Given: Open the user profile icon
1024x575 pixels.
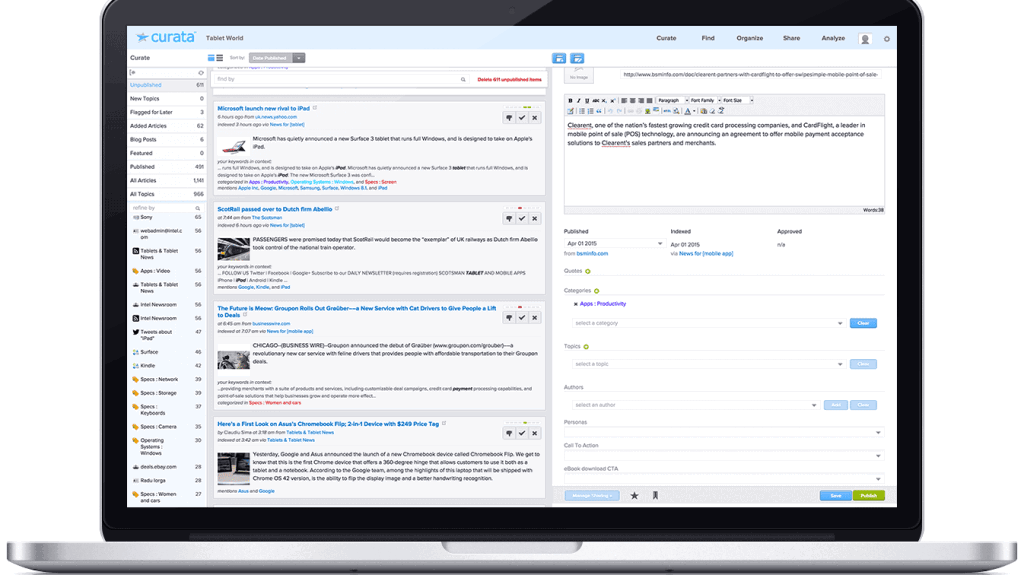Looking at the screenshot, I should (x=865, y=39).
